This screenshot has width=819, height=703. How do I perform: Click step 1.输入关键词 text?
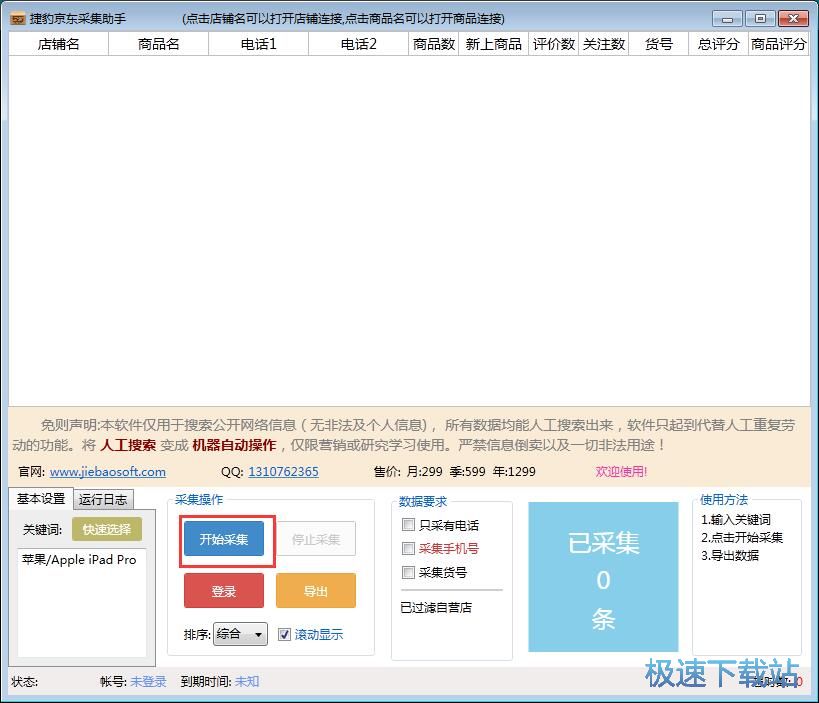click(x=735, y=520)
